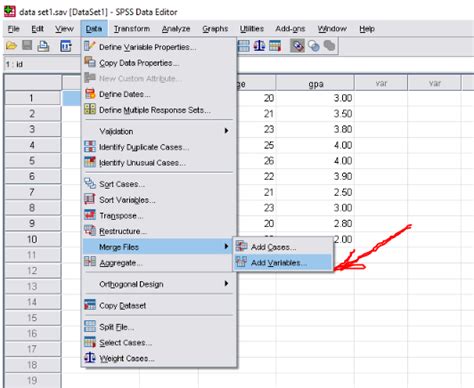The image size is (474, 388).
Task: Open the Help menu
Action: (x=367, y=29)
